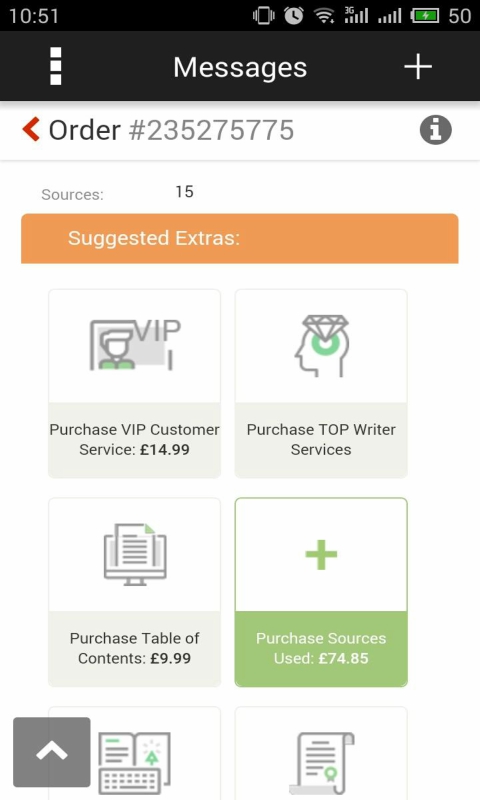Image resolution: width=480 pixels, height=800 pixels.
Task: Tap the green plus Sources icon
Action: [321, 555]
